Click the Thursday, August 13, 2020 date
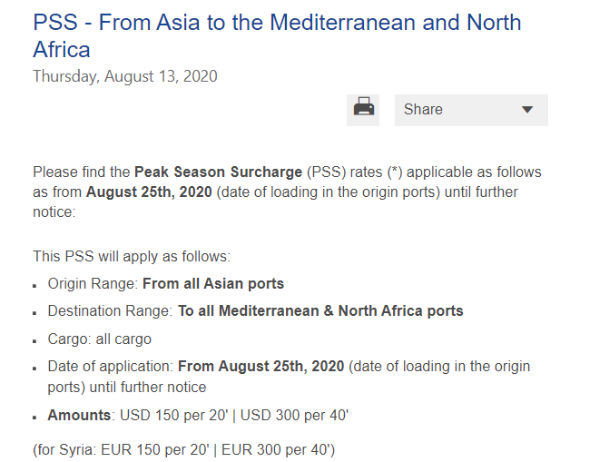600x462 pixels. coord(125,76)
